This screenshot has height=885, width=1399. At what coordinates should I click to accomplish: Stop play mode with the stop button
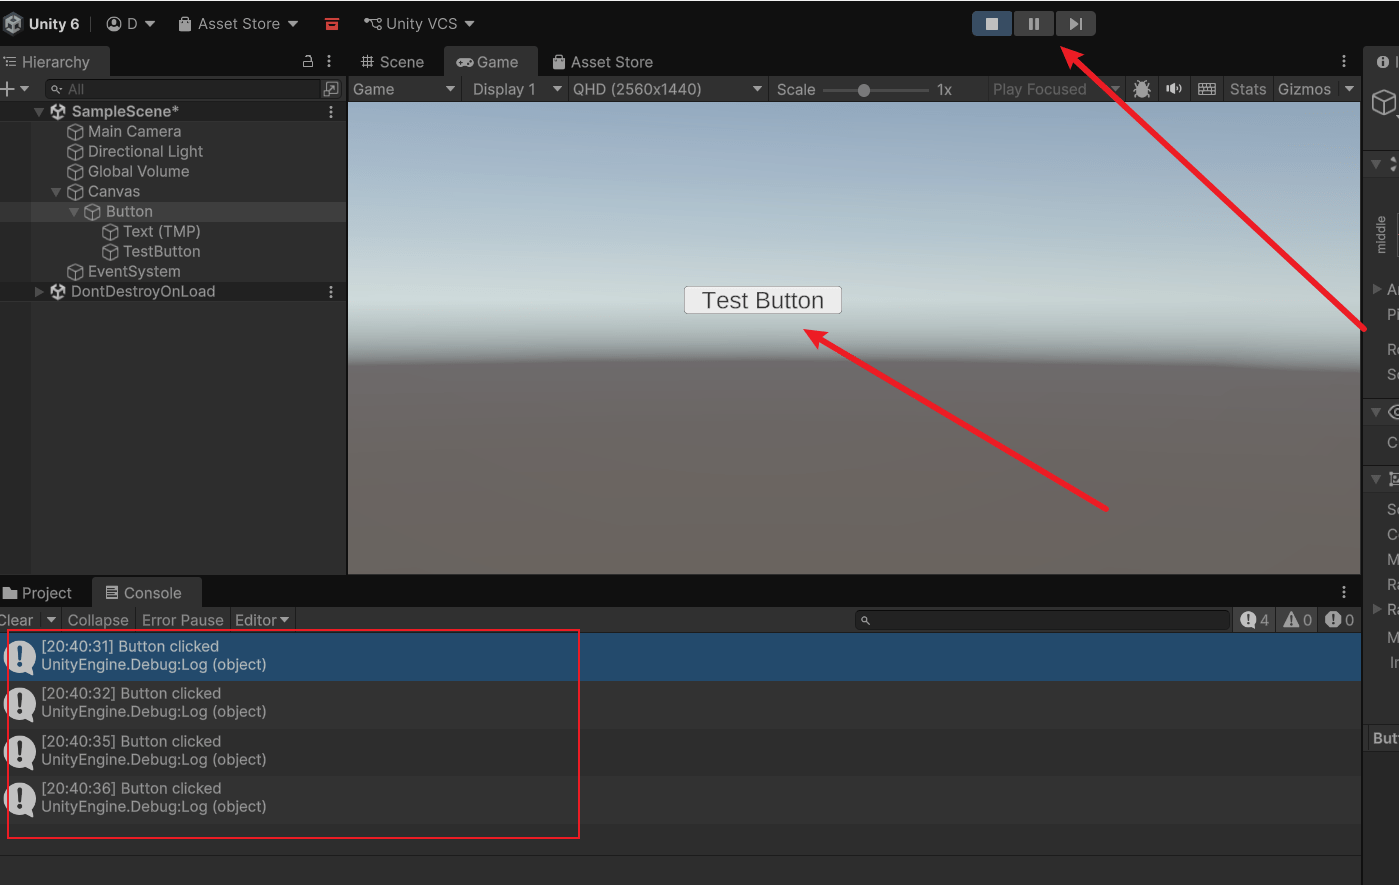tap(991, 24)
